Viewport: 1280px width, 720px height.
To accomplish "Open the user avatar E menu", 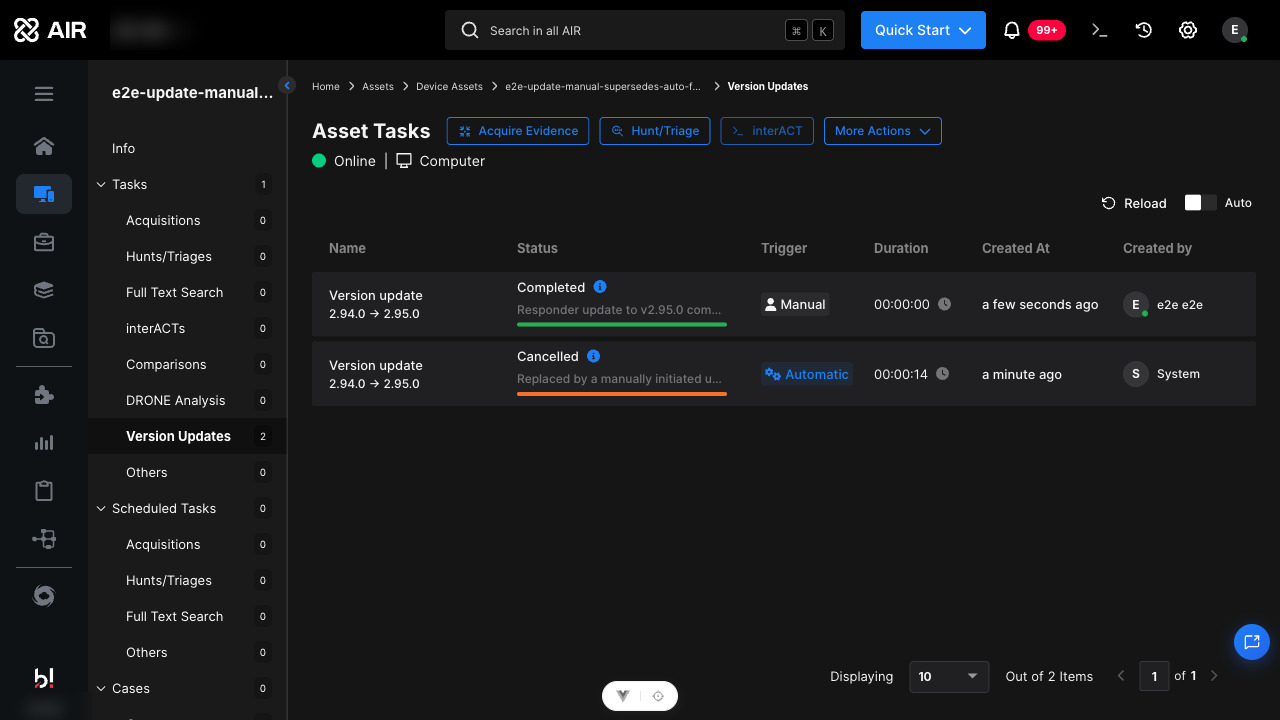I will pos(1235,30).
